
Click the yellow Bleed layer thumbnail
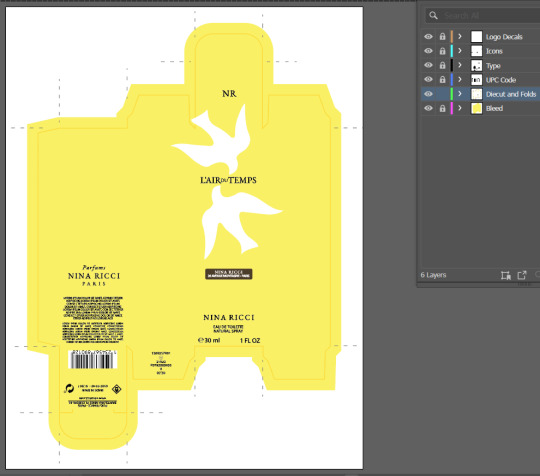click(476, 108)
